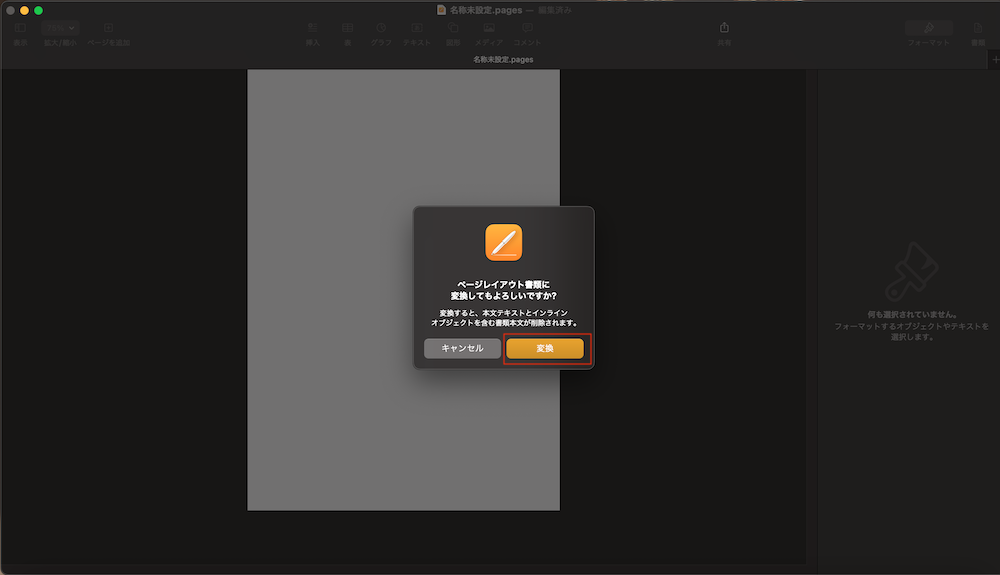Select the 名称未設定.pages document tab

pos(503,59)
